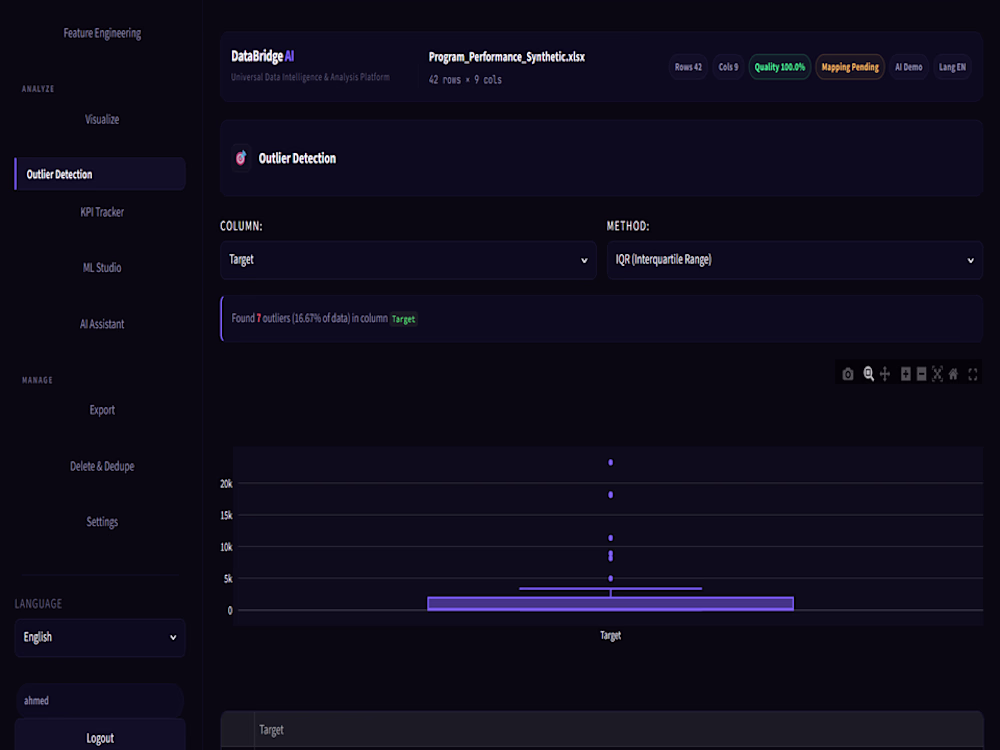
Task: Click the Lang EN badge
Action: click(952, 67)
